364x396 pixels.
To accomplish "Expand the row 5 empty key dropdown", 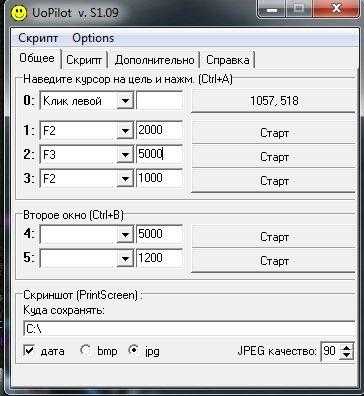I will 125,259.
